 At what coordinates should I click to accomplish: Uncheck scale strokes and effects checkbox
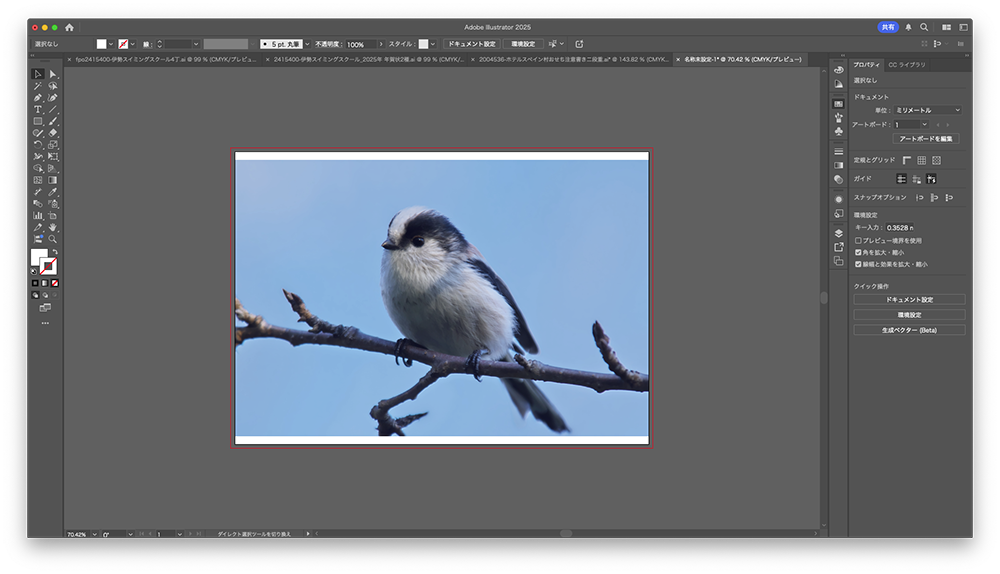tap(858, 264)
